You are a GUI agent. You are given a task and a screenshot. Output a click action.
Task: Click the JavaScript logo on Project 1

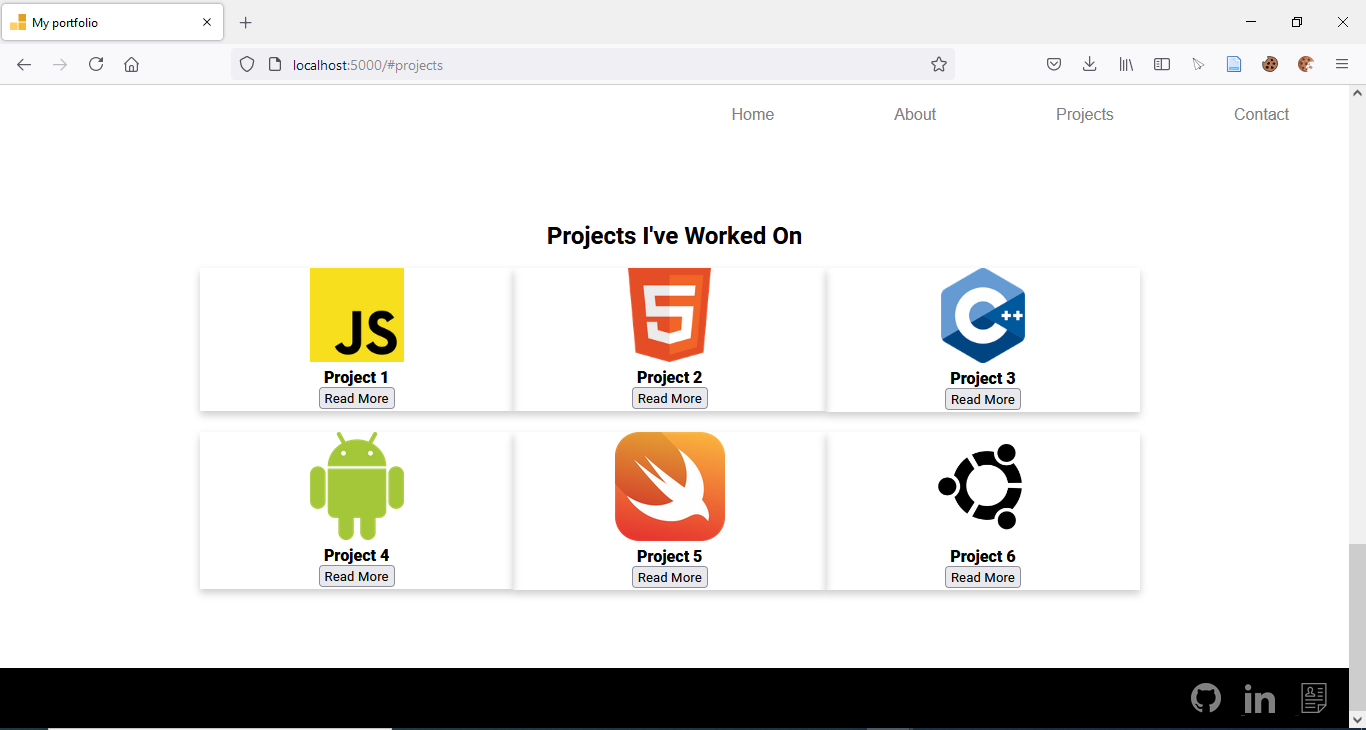coord(357,315)
